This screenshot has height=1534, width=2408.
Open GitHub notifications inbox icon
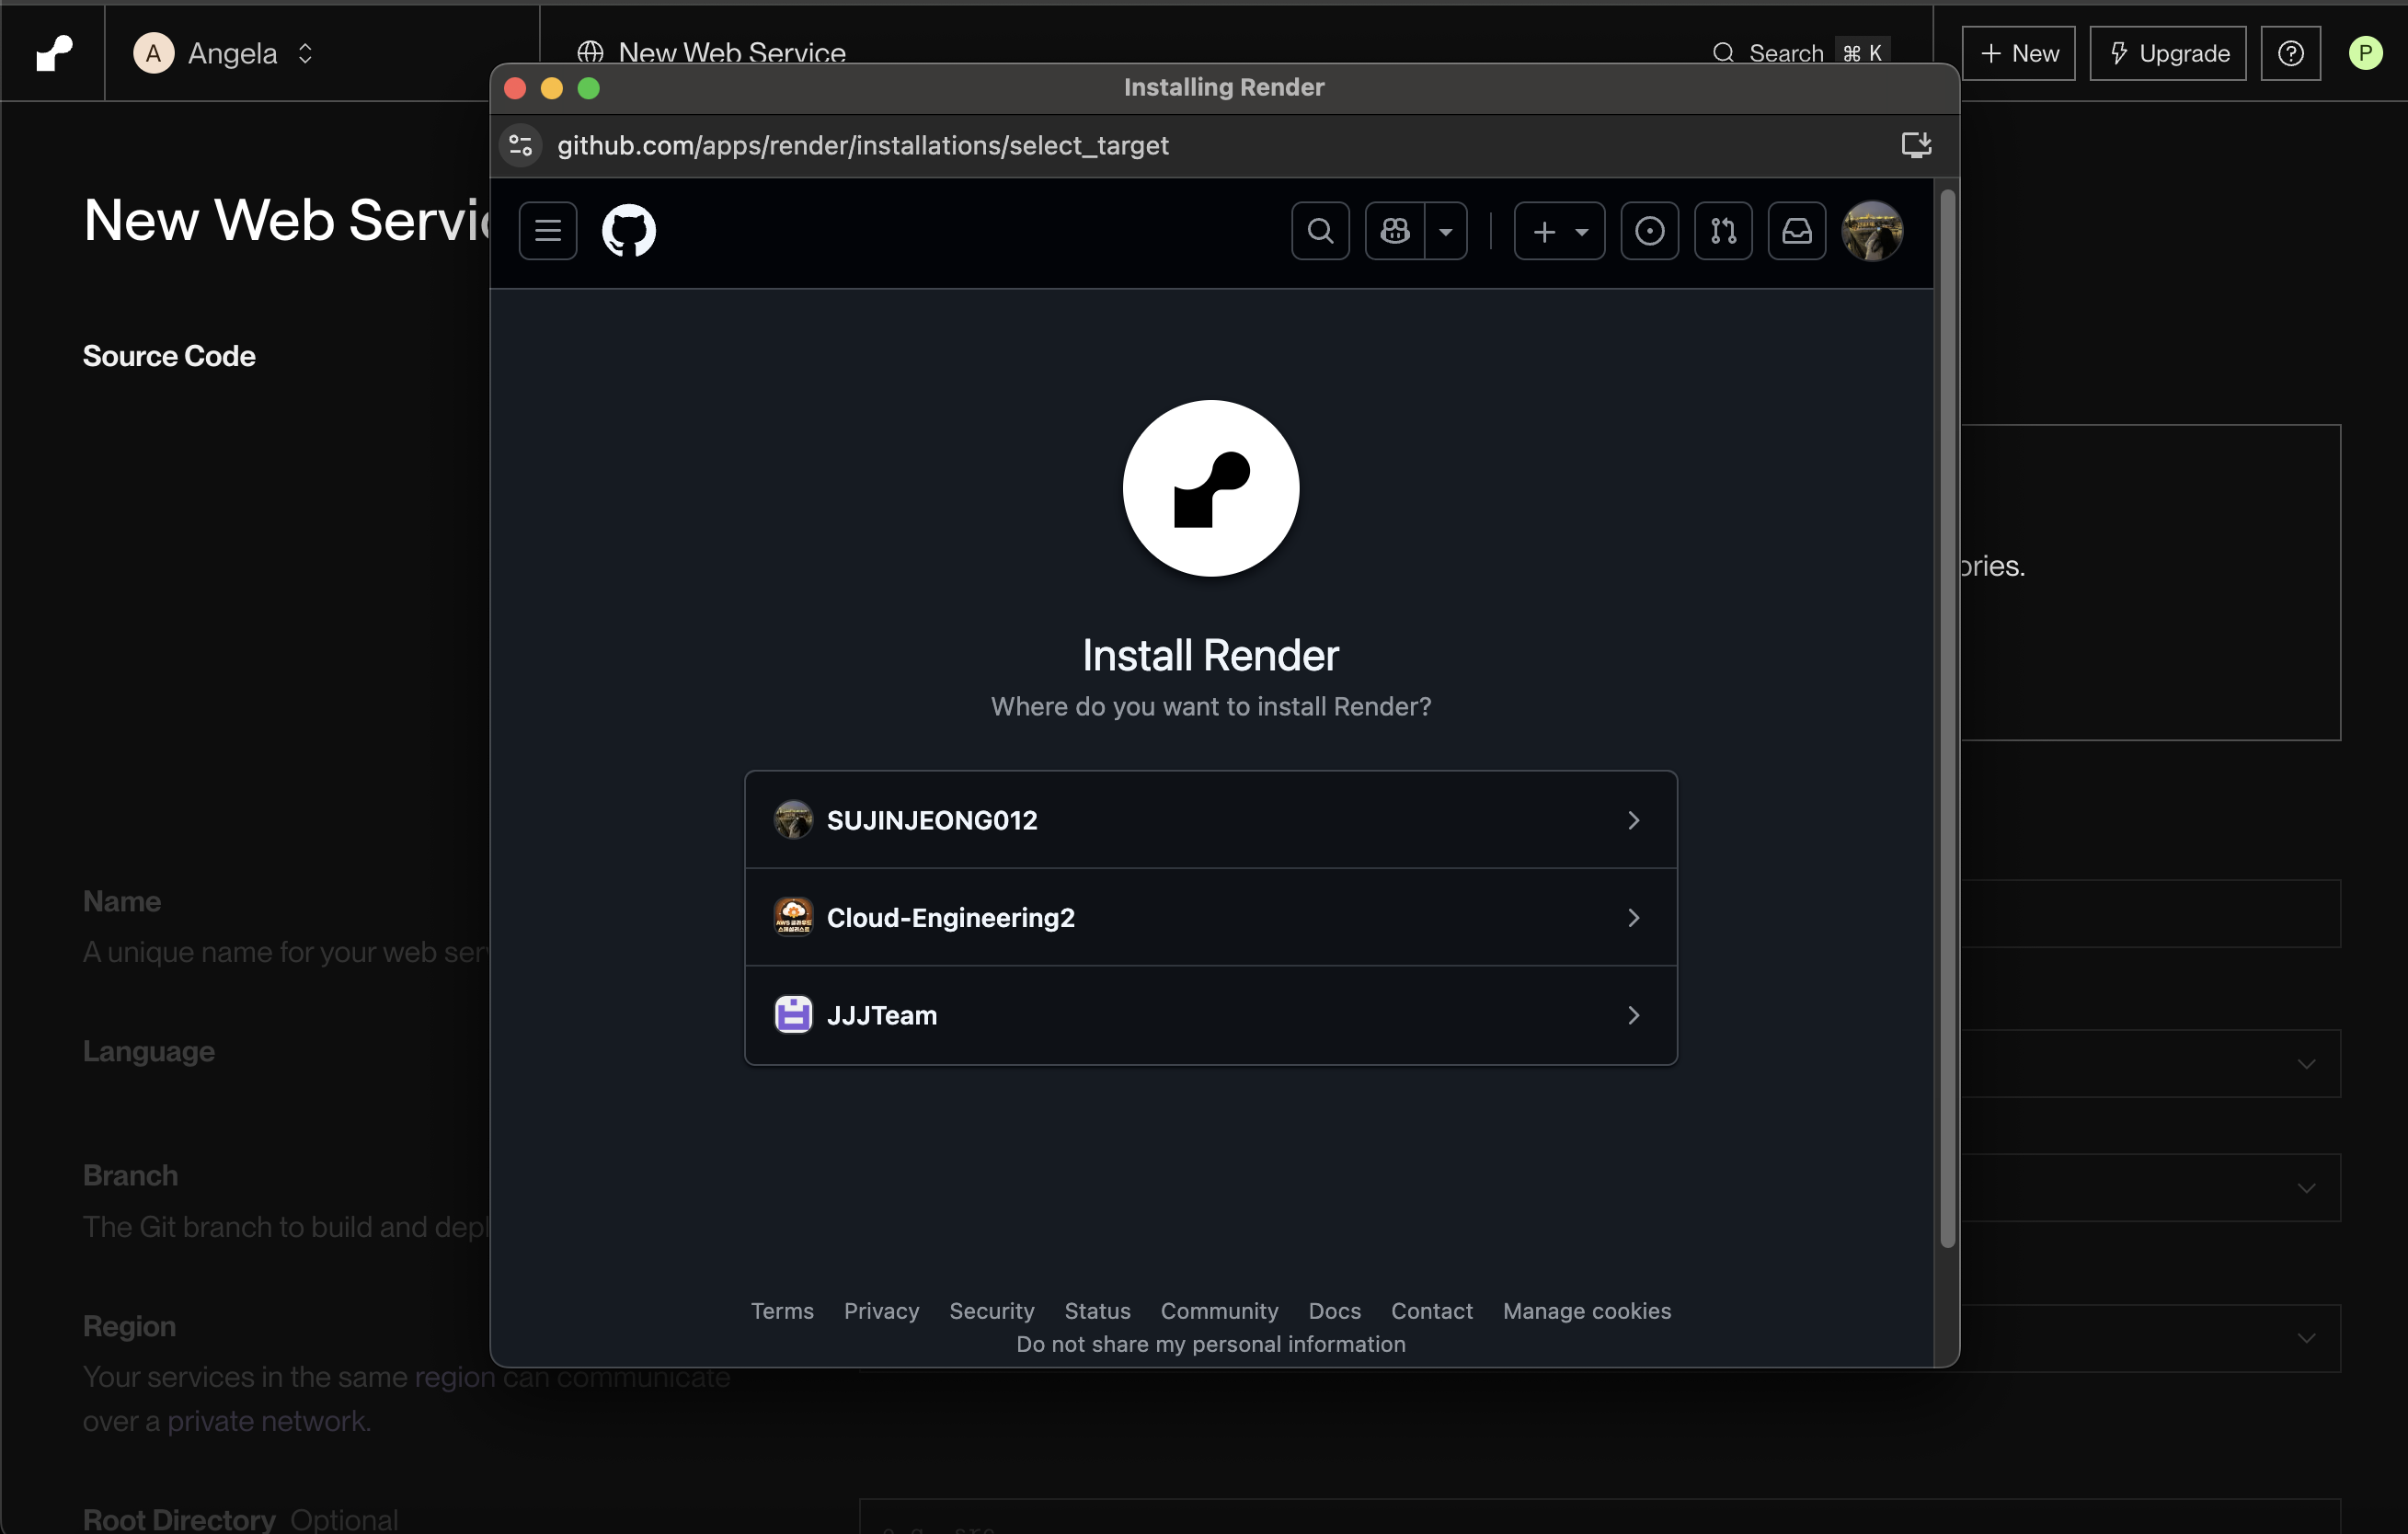[x=1796, y=231]
